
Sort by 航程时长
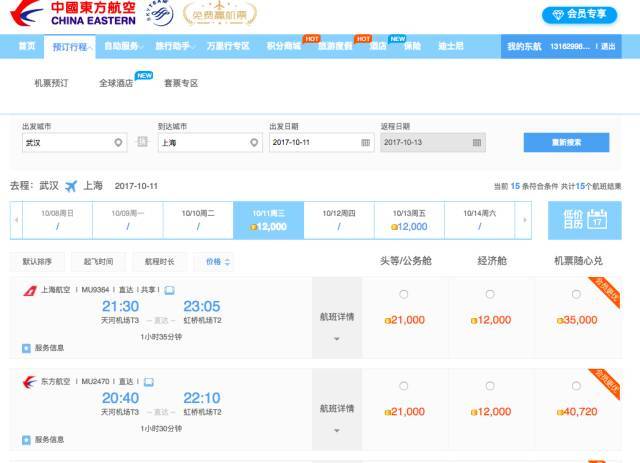coord(160,262)
